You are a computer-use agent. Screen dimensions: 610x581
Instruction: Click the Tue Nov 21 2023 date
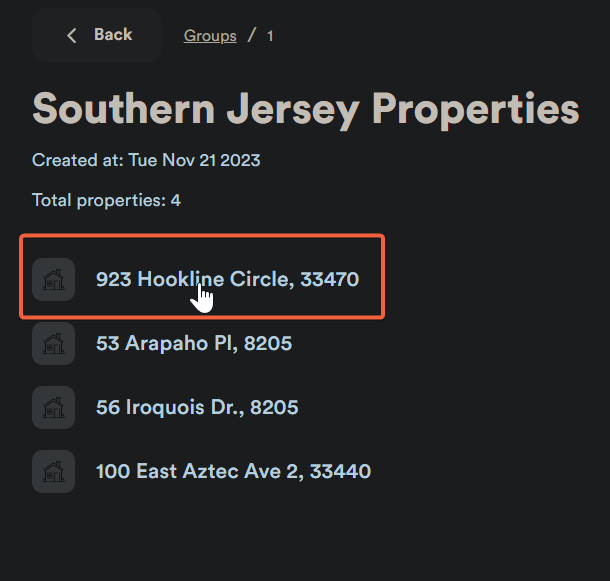(x=194, y=160)
